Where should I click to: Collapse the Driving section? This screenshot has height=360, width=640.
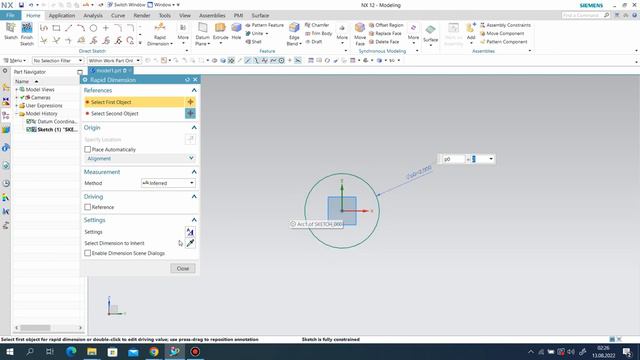pyautogui.click(x=194, y=197)
